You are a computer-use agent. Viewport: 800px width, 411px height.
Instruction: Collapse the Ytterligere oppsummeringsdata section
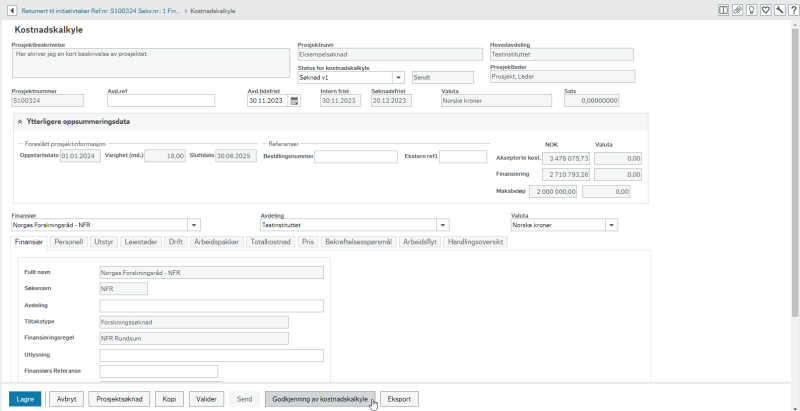(x=19, y=122)
